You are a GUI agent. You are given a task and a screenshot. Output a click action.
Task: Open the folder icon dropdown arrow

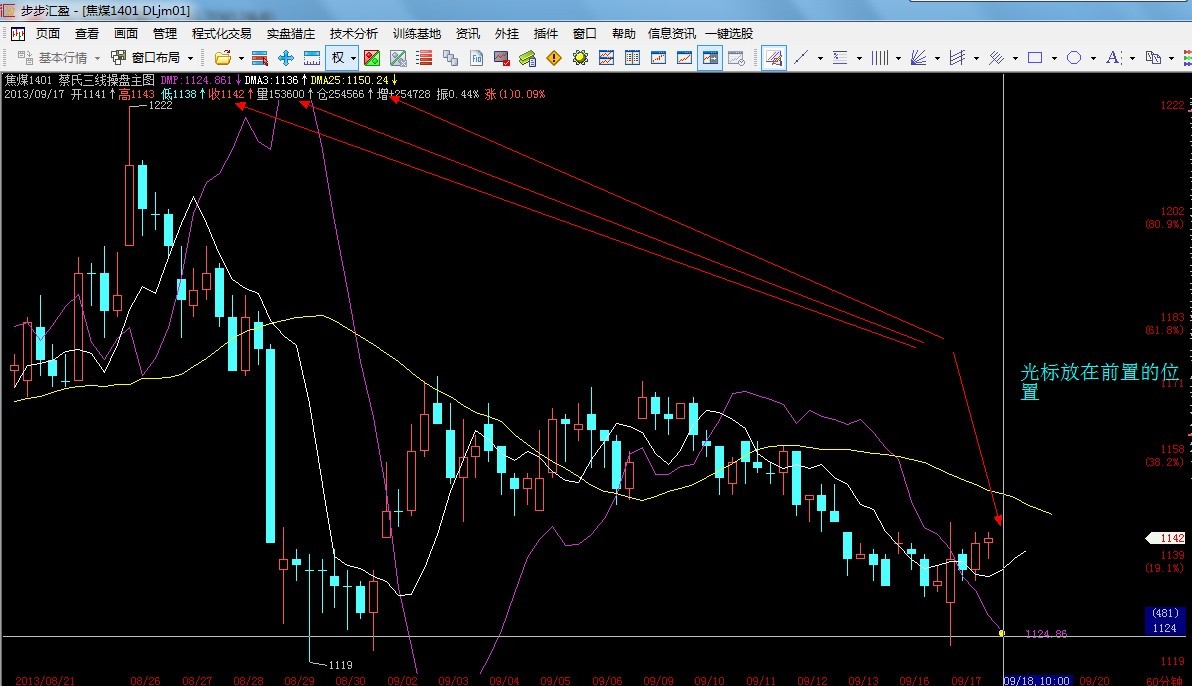(240, 58)
